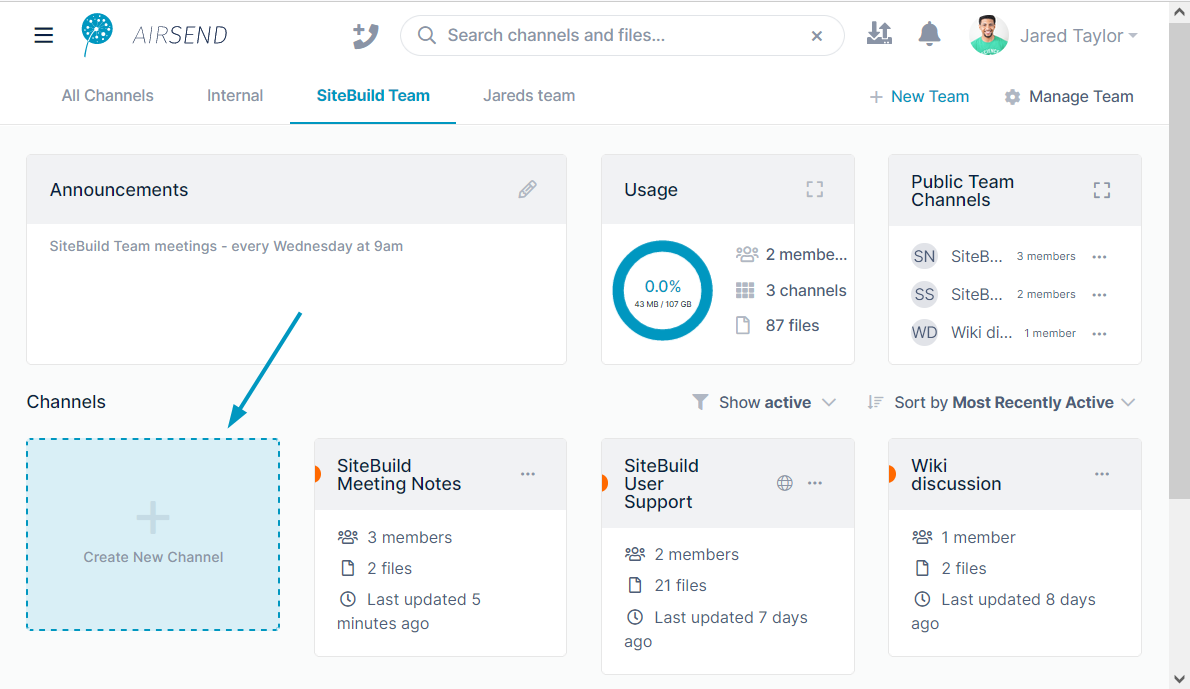Click the file icon beside 87 files
The height and width of the screenshot is (689, 1190).
pos(743,326)
